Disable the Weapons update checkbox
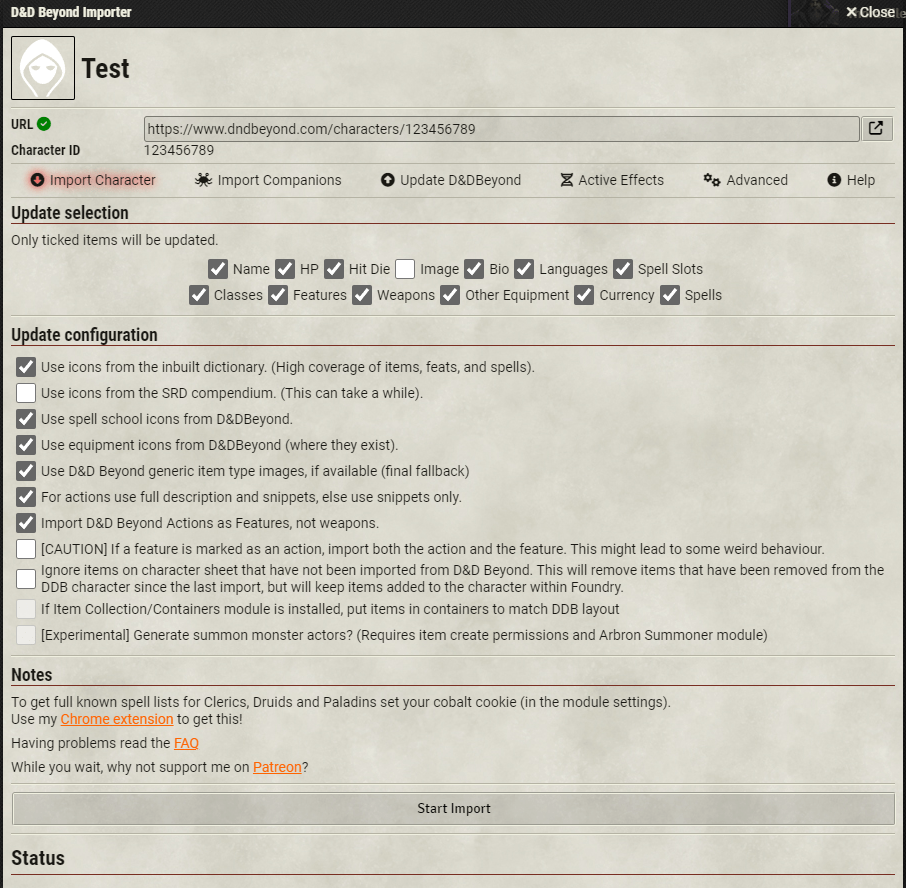 point(362,295)
